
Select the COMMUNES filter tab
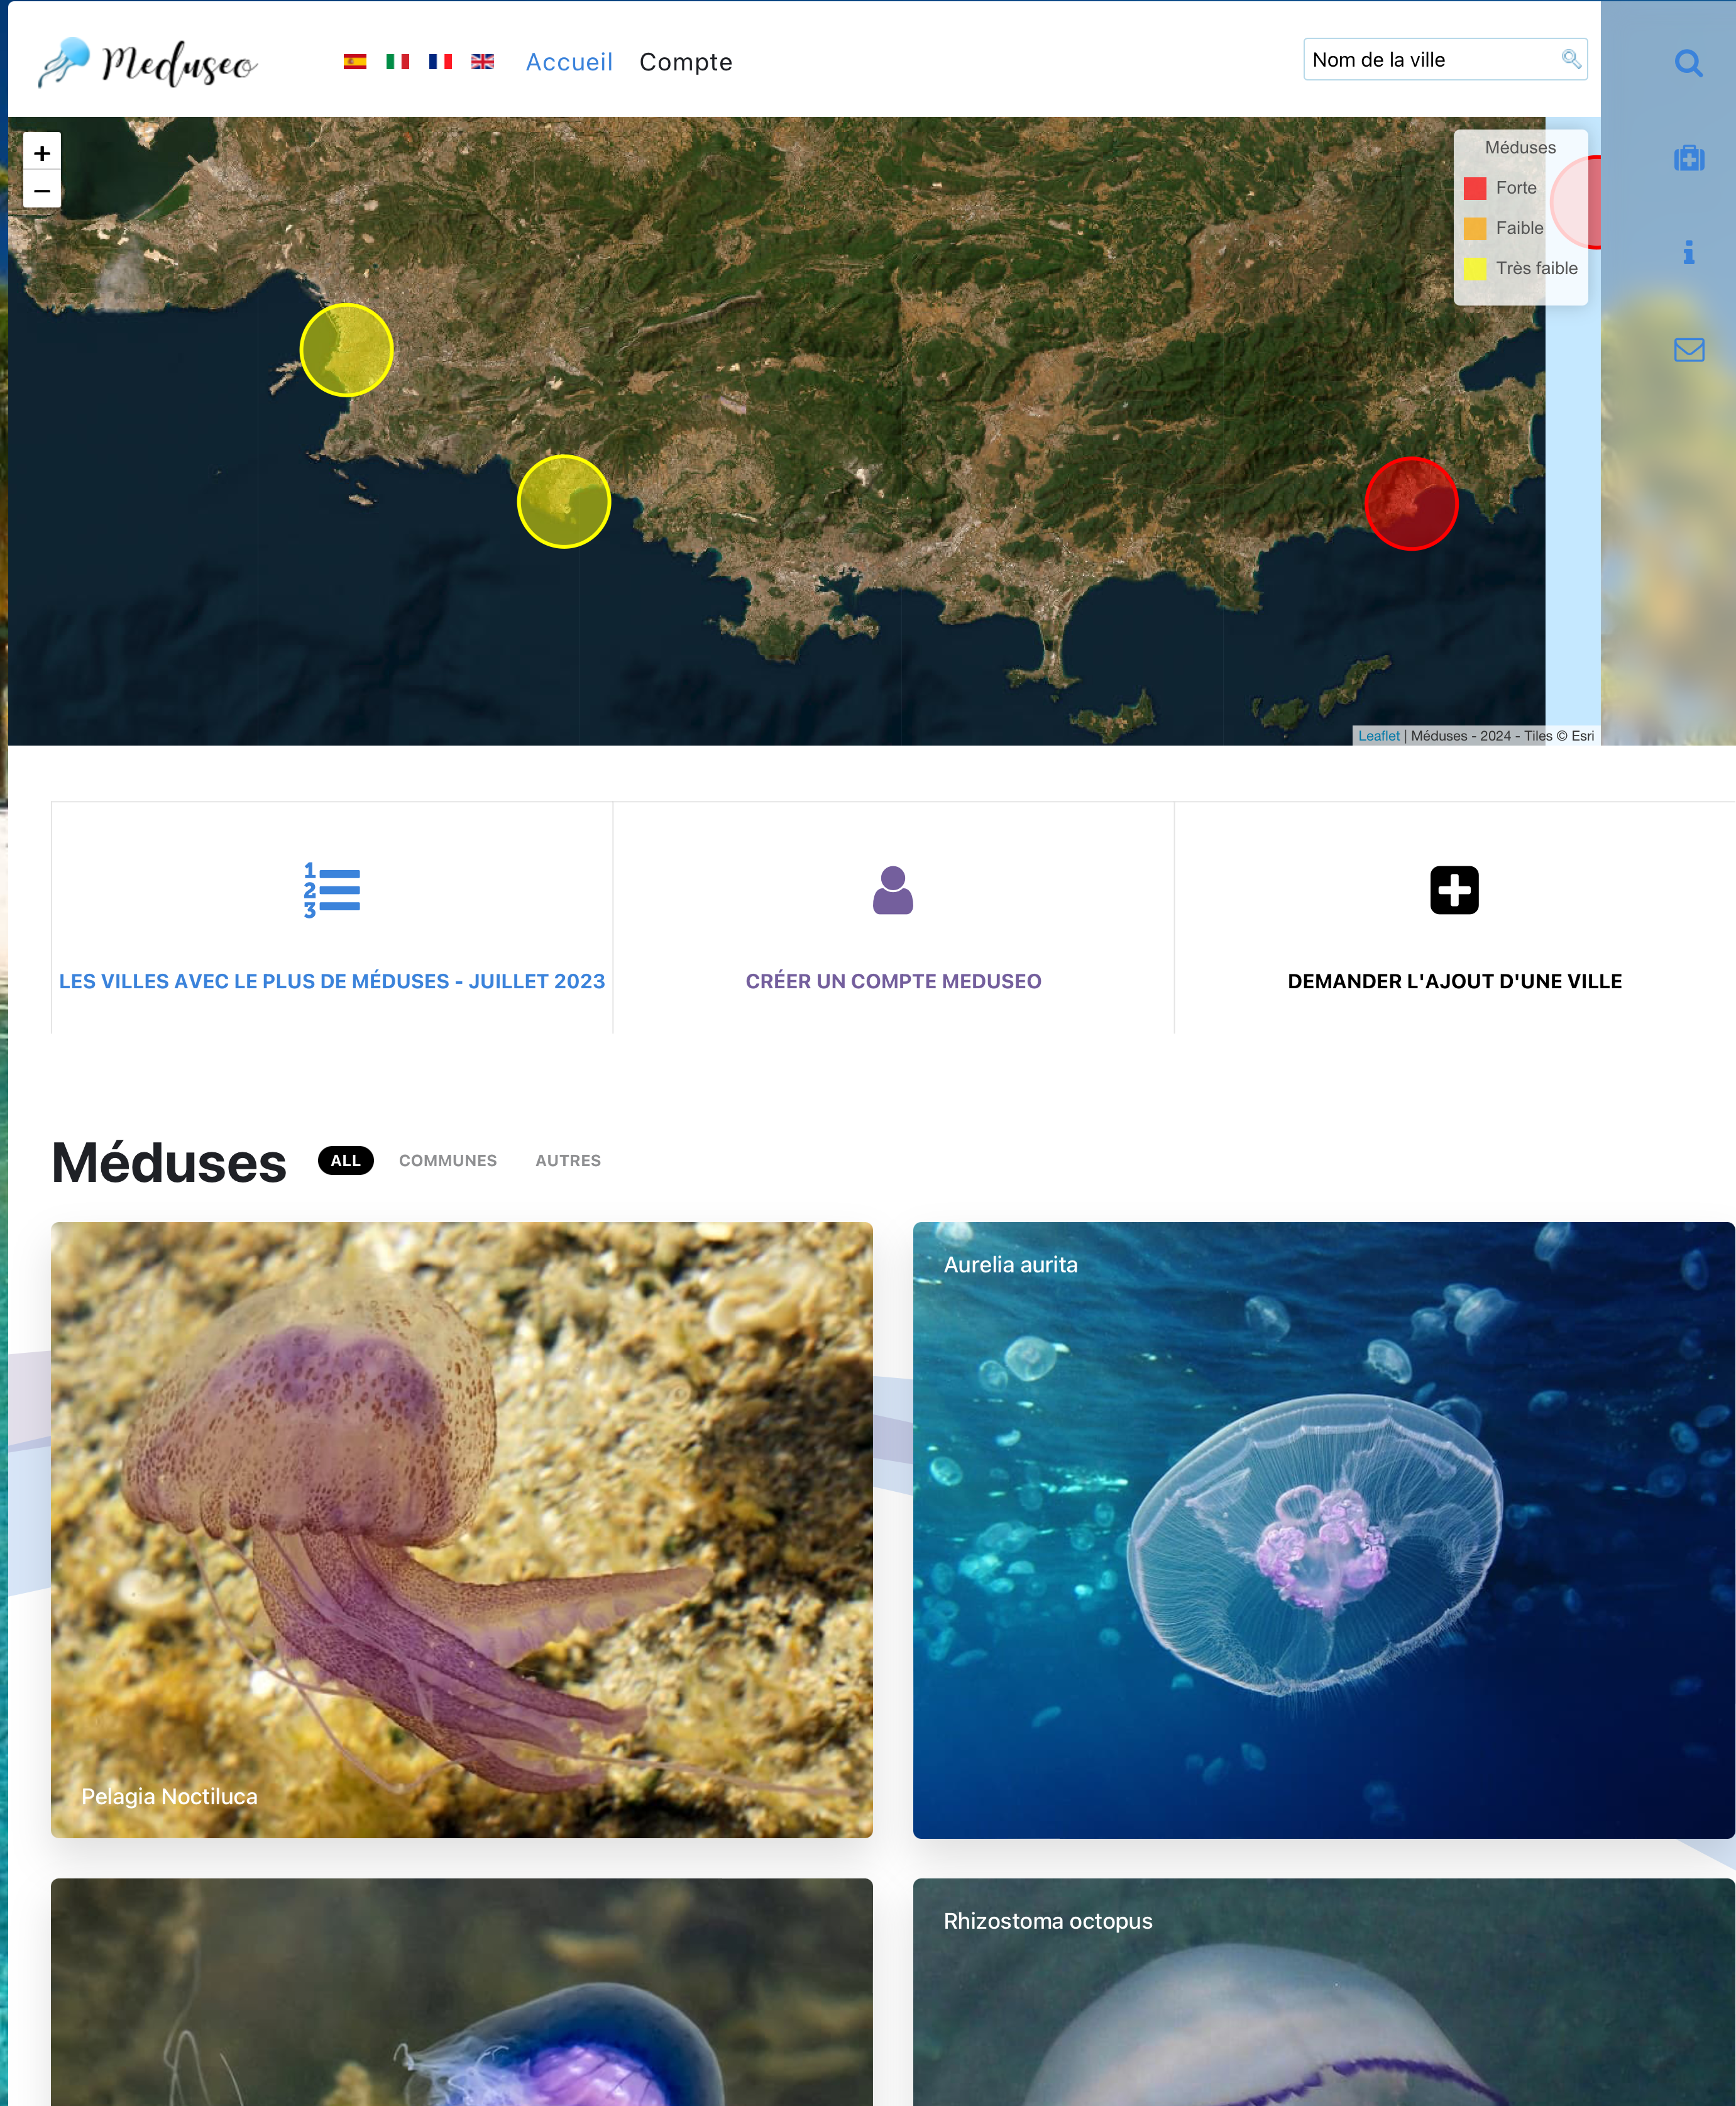pyautogui.click(x=448, y=1161)
